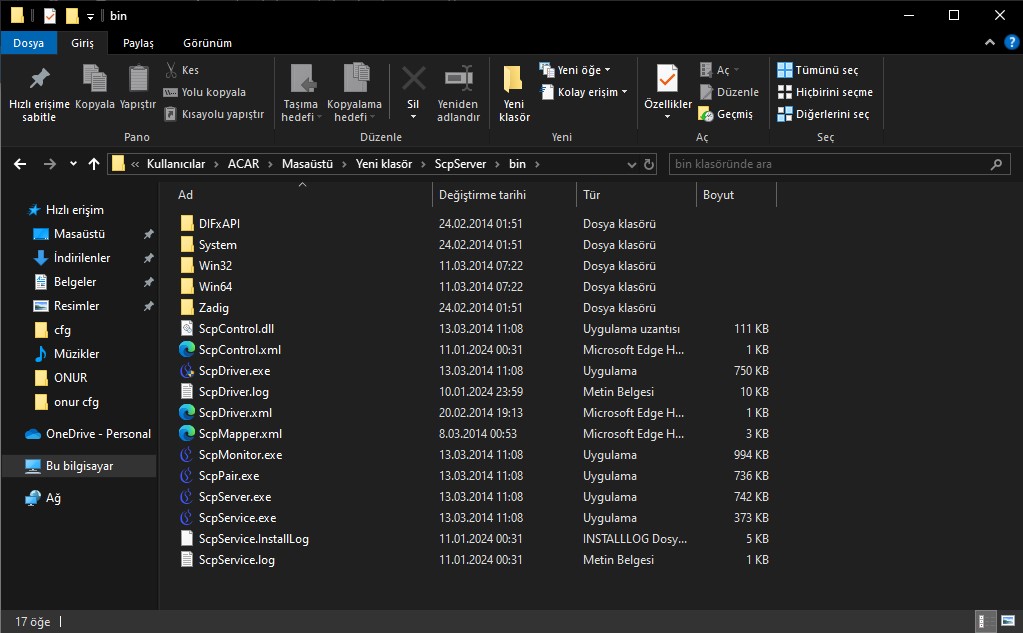Pin with Hızlı erişime sabitle icon
1023x633 pixels.
point(39,79)
